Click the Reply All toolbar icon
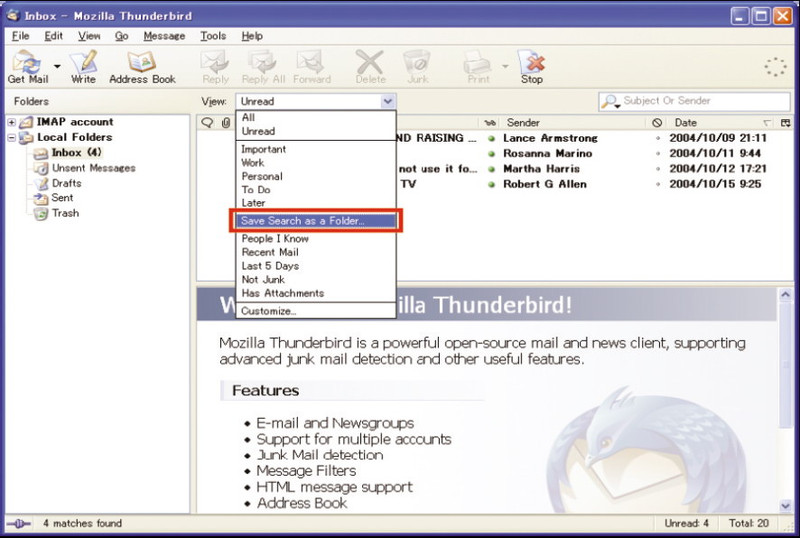This screenshot has height=538, width=800. click(263, 67)
